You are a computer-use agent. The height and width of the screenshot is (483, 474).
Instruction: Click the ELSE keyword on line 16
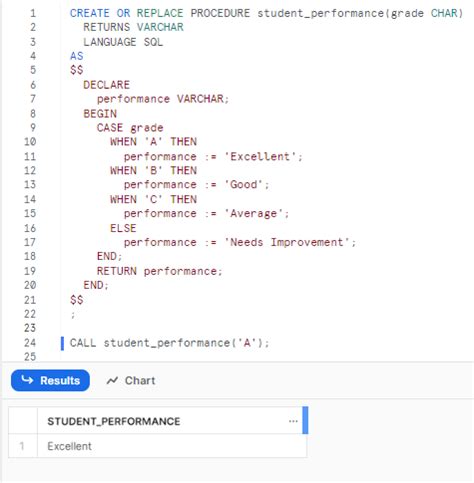(x=123, y=228)
